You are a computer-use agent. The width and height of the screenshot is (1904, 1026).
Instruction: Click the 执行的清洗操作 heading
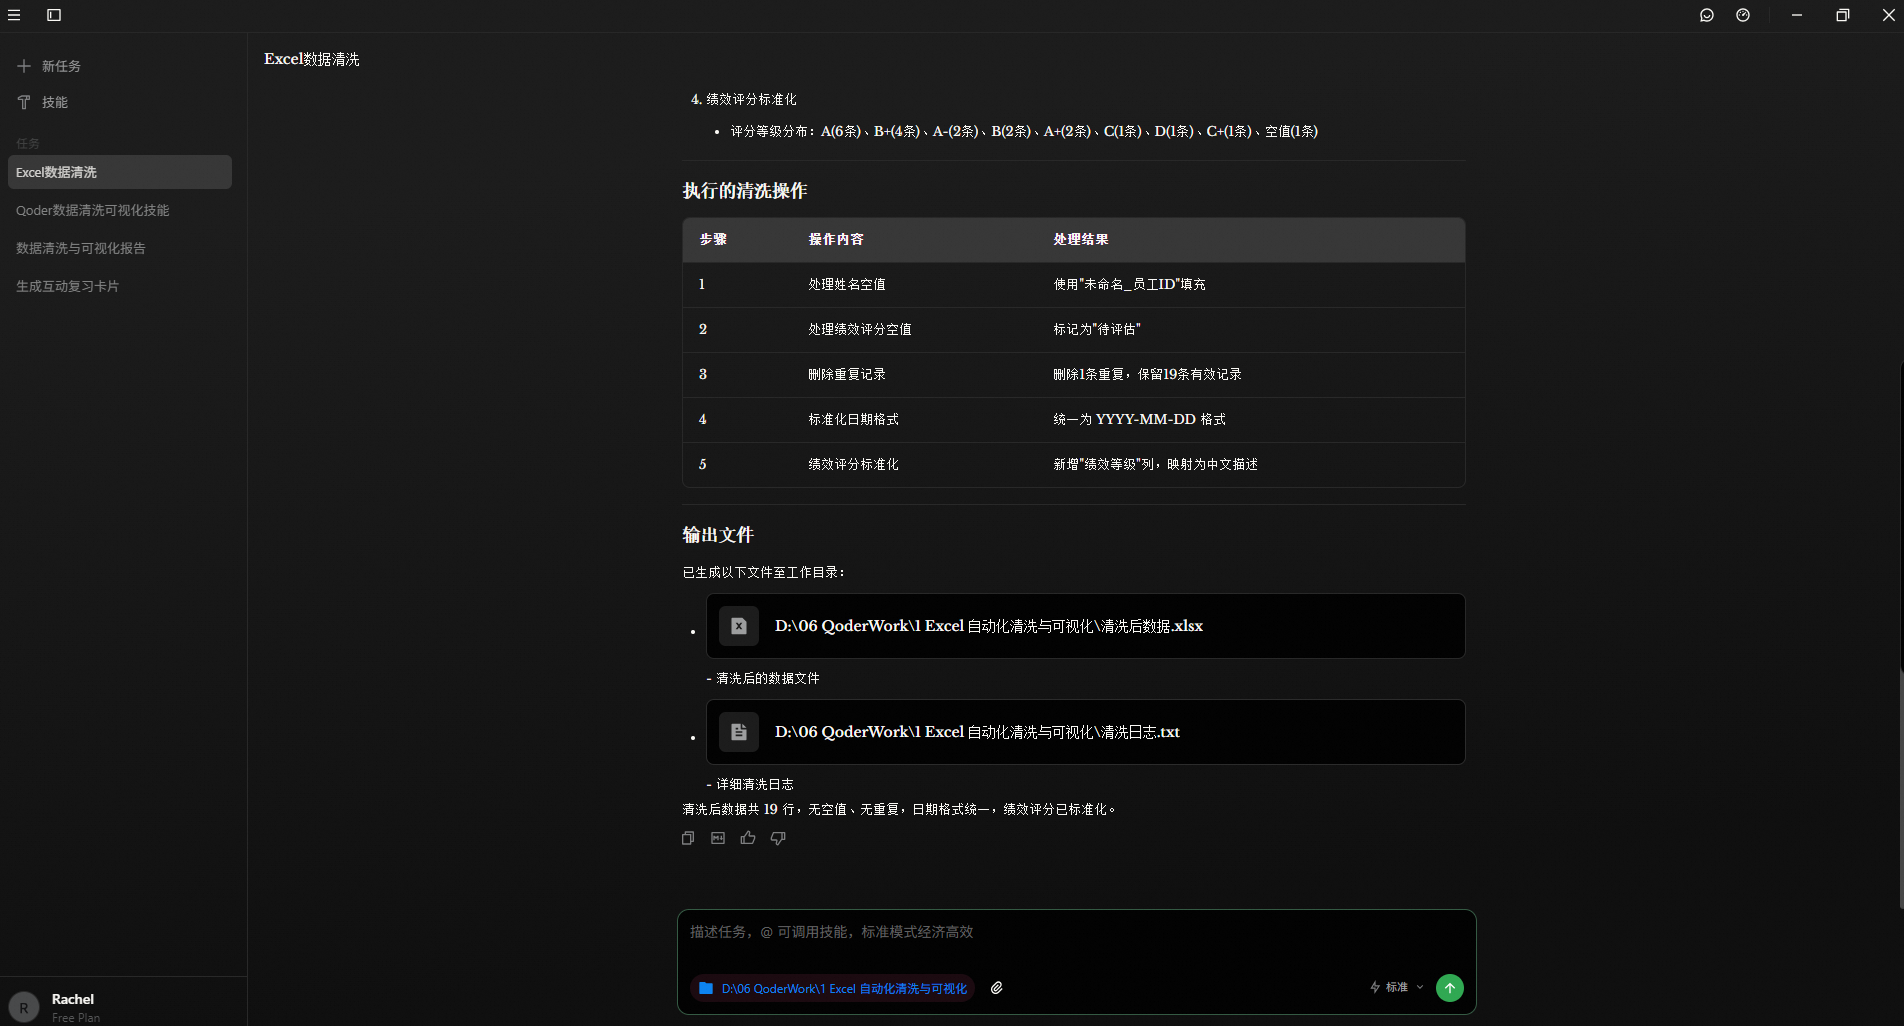(x=745, y=191)
